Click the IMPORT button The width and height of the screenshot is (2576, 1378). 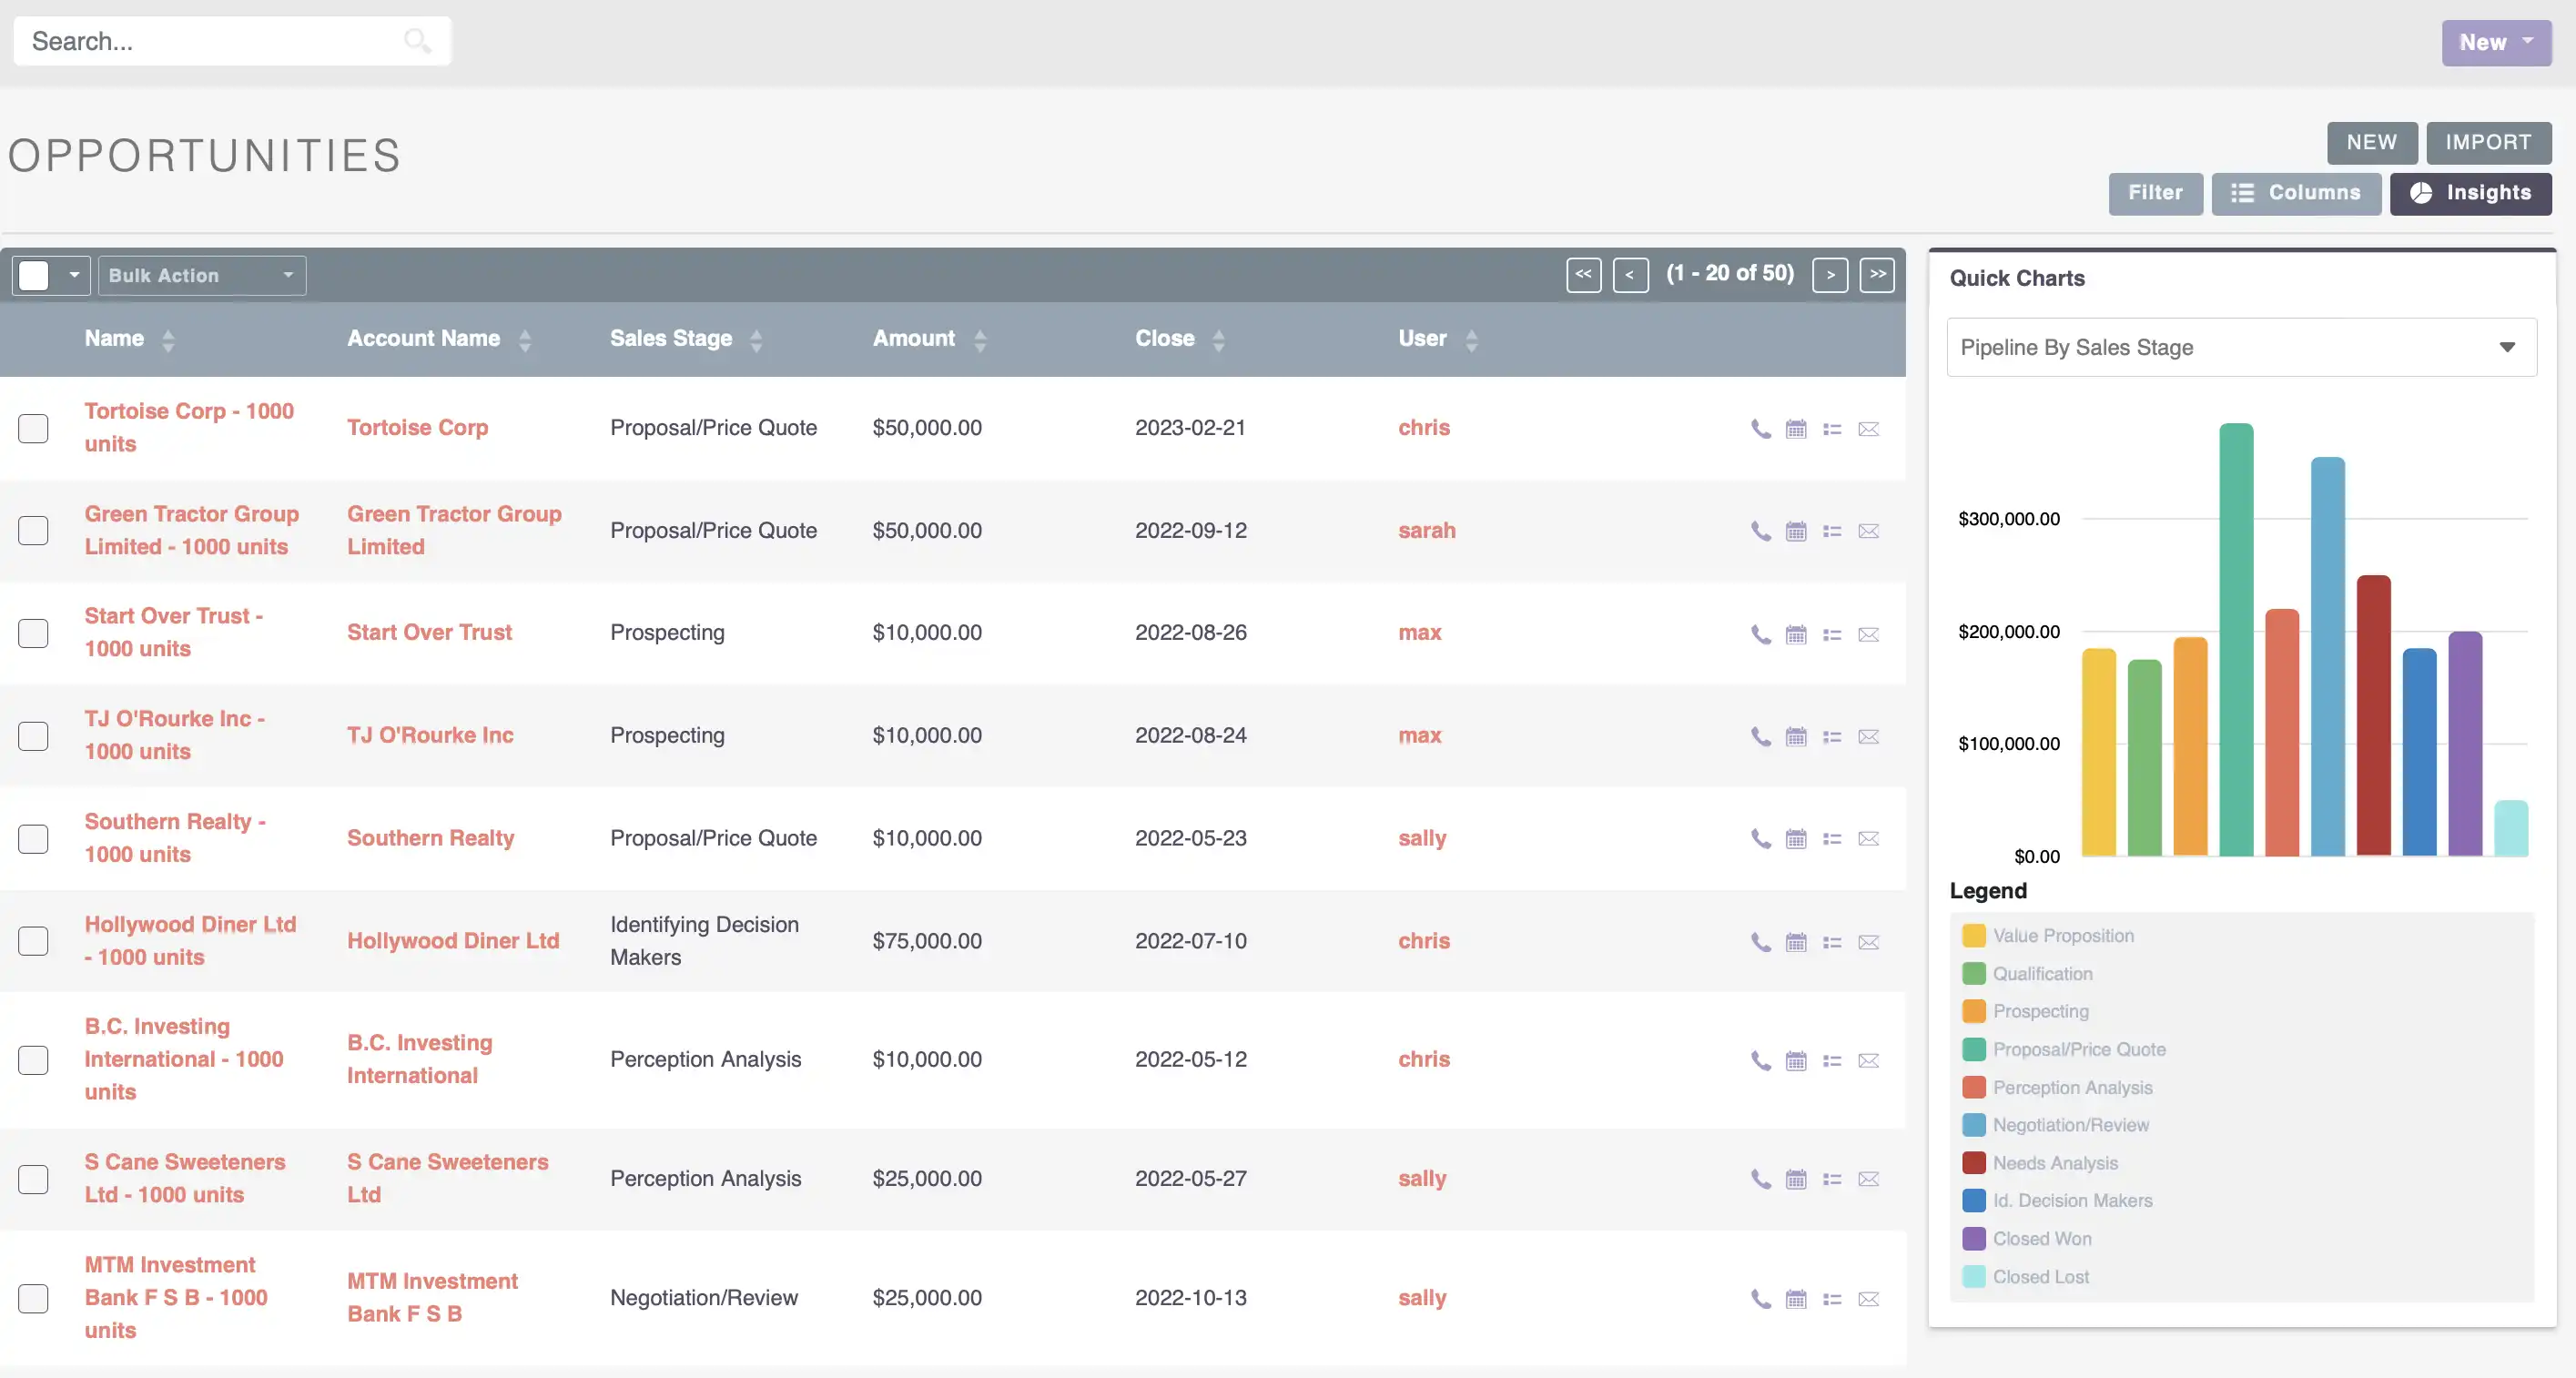2490,141
